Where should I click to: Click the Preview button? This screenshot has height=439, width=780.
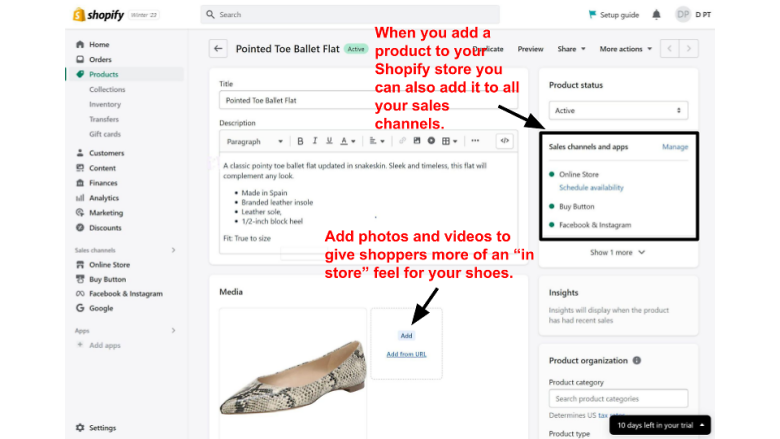pos(530,49)
